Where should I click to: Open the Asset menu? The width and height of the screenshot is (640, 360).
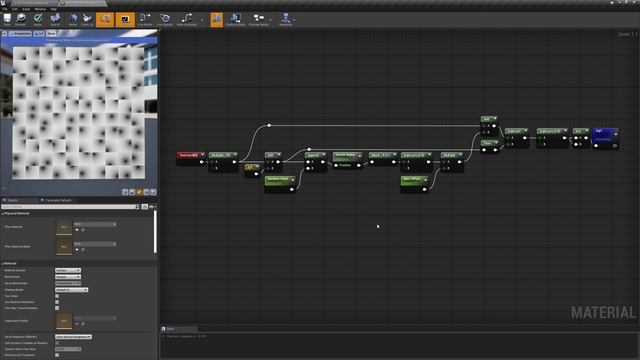tap(26, 9)
